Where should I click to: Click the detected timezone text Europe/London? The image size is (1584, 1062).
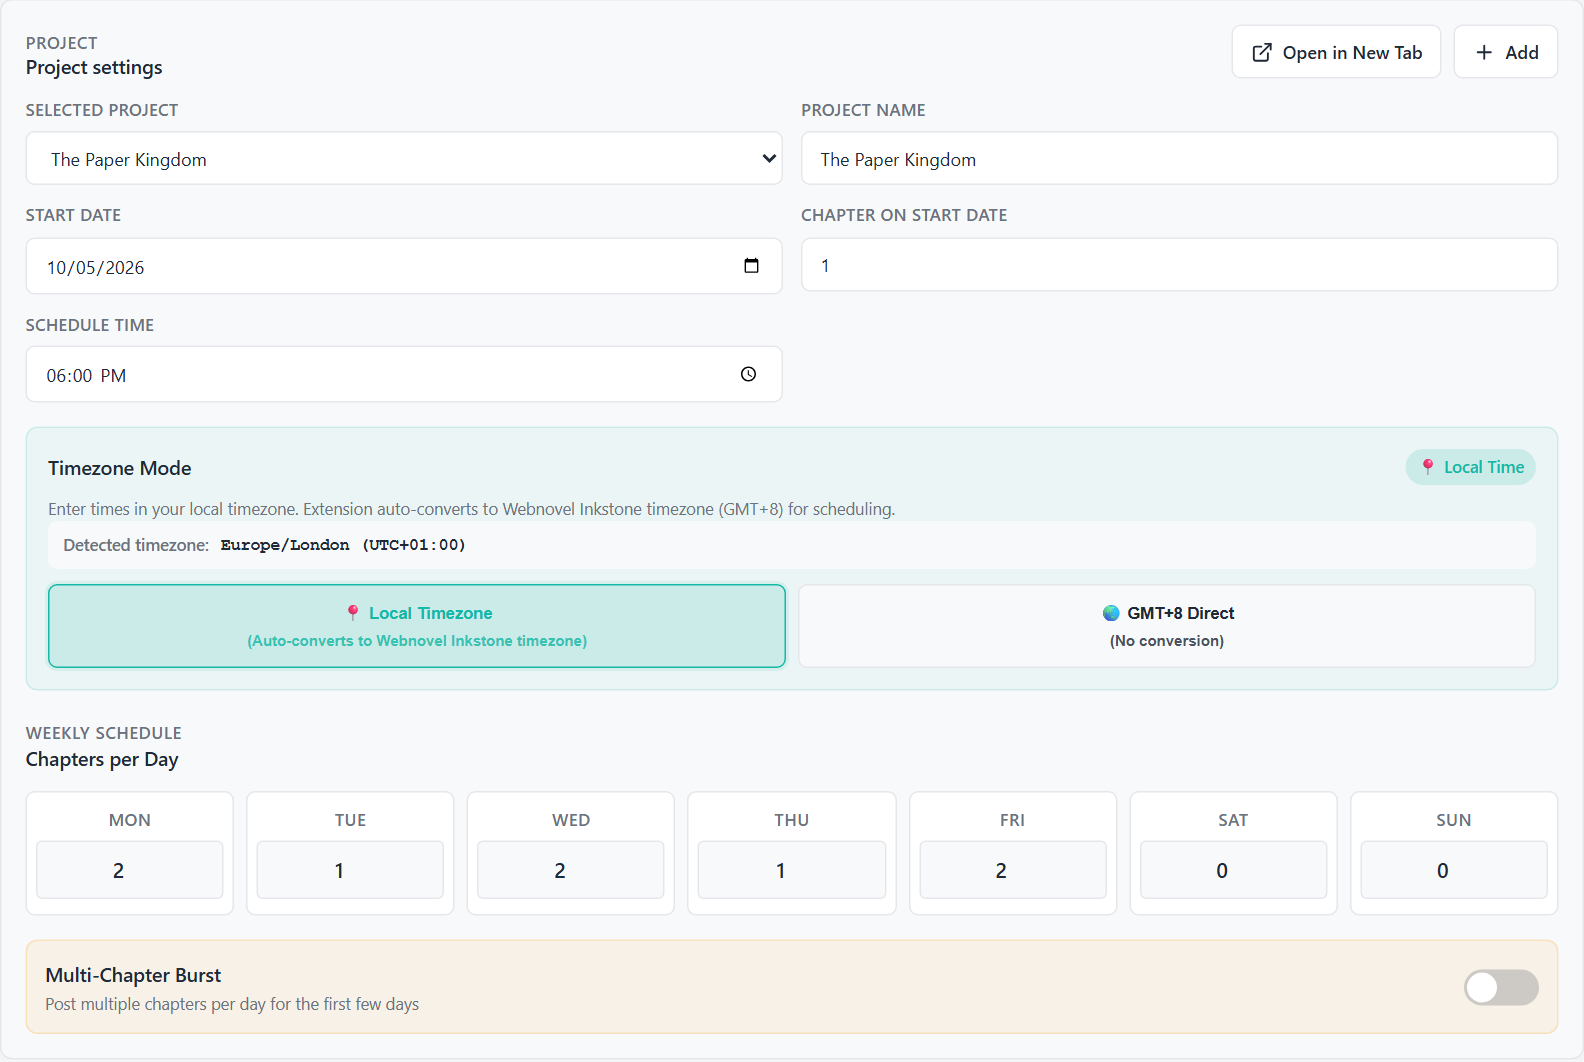click(x=285, y=545)
